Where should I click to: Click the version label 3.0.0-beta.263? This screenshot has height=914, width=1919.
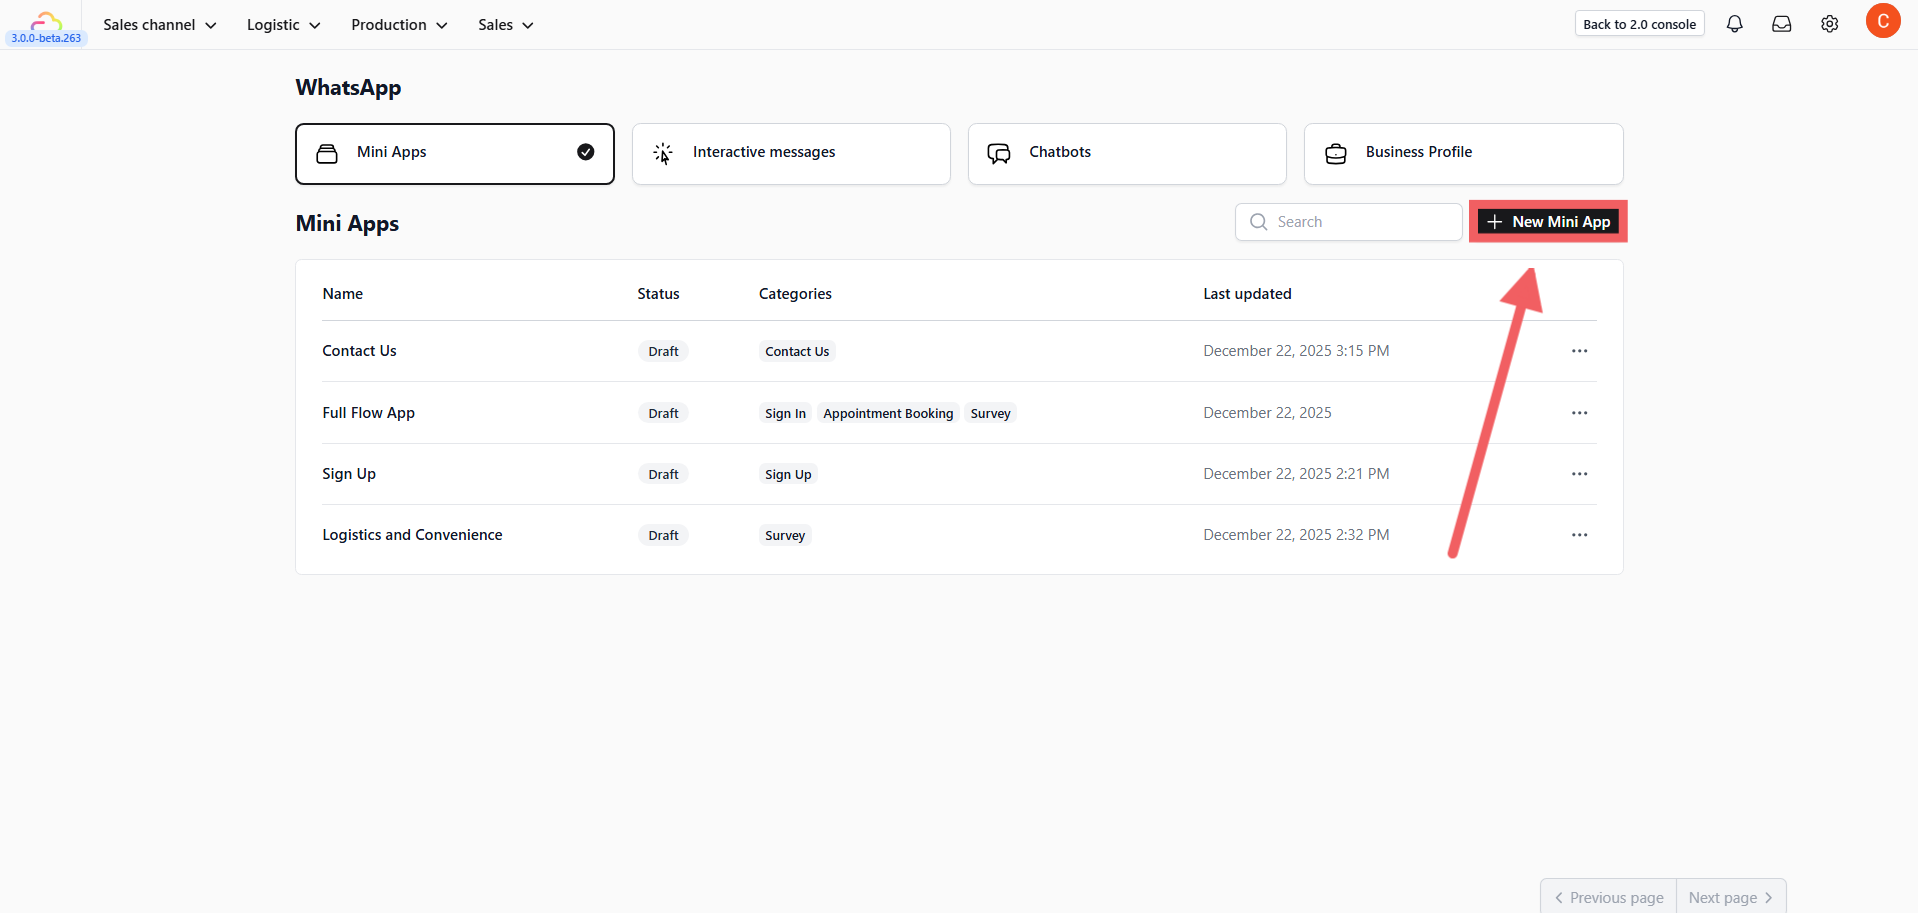(x=46, y=38)
